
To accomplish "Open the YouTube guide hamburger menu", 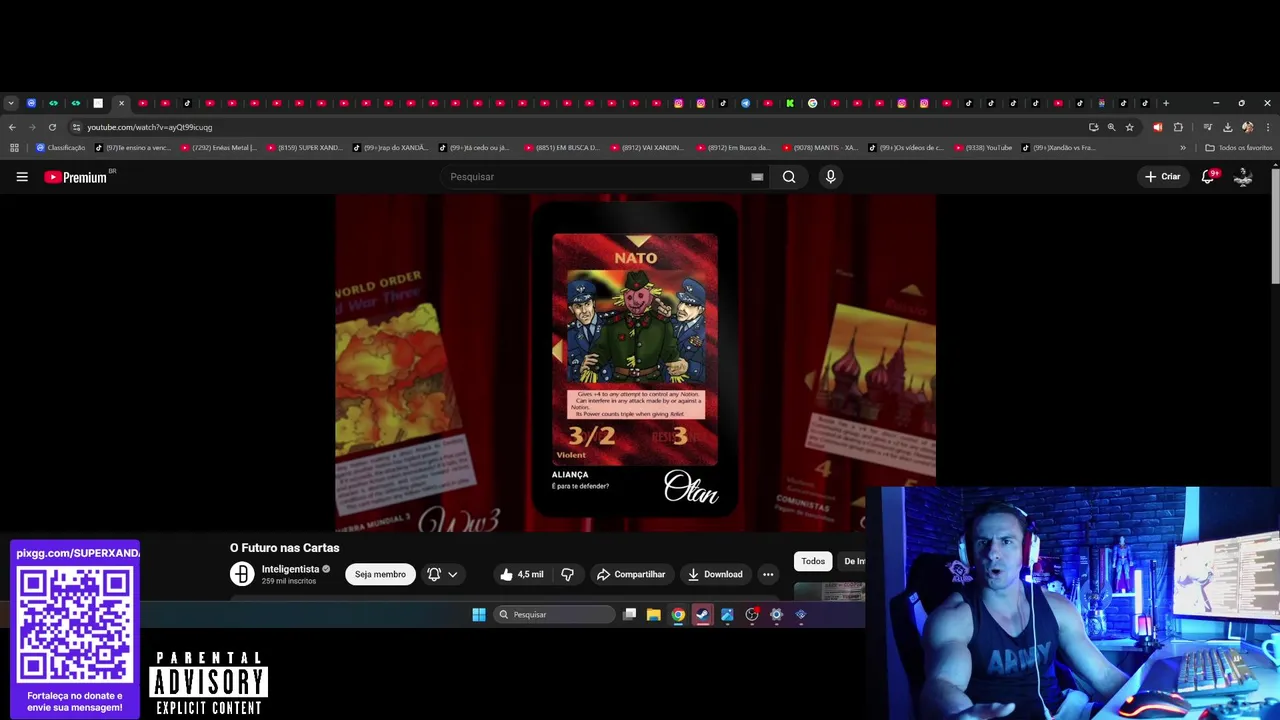I will point(22,177).
